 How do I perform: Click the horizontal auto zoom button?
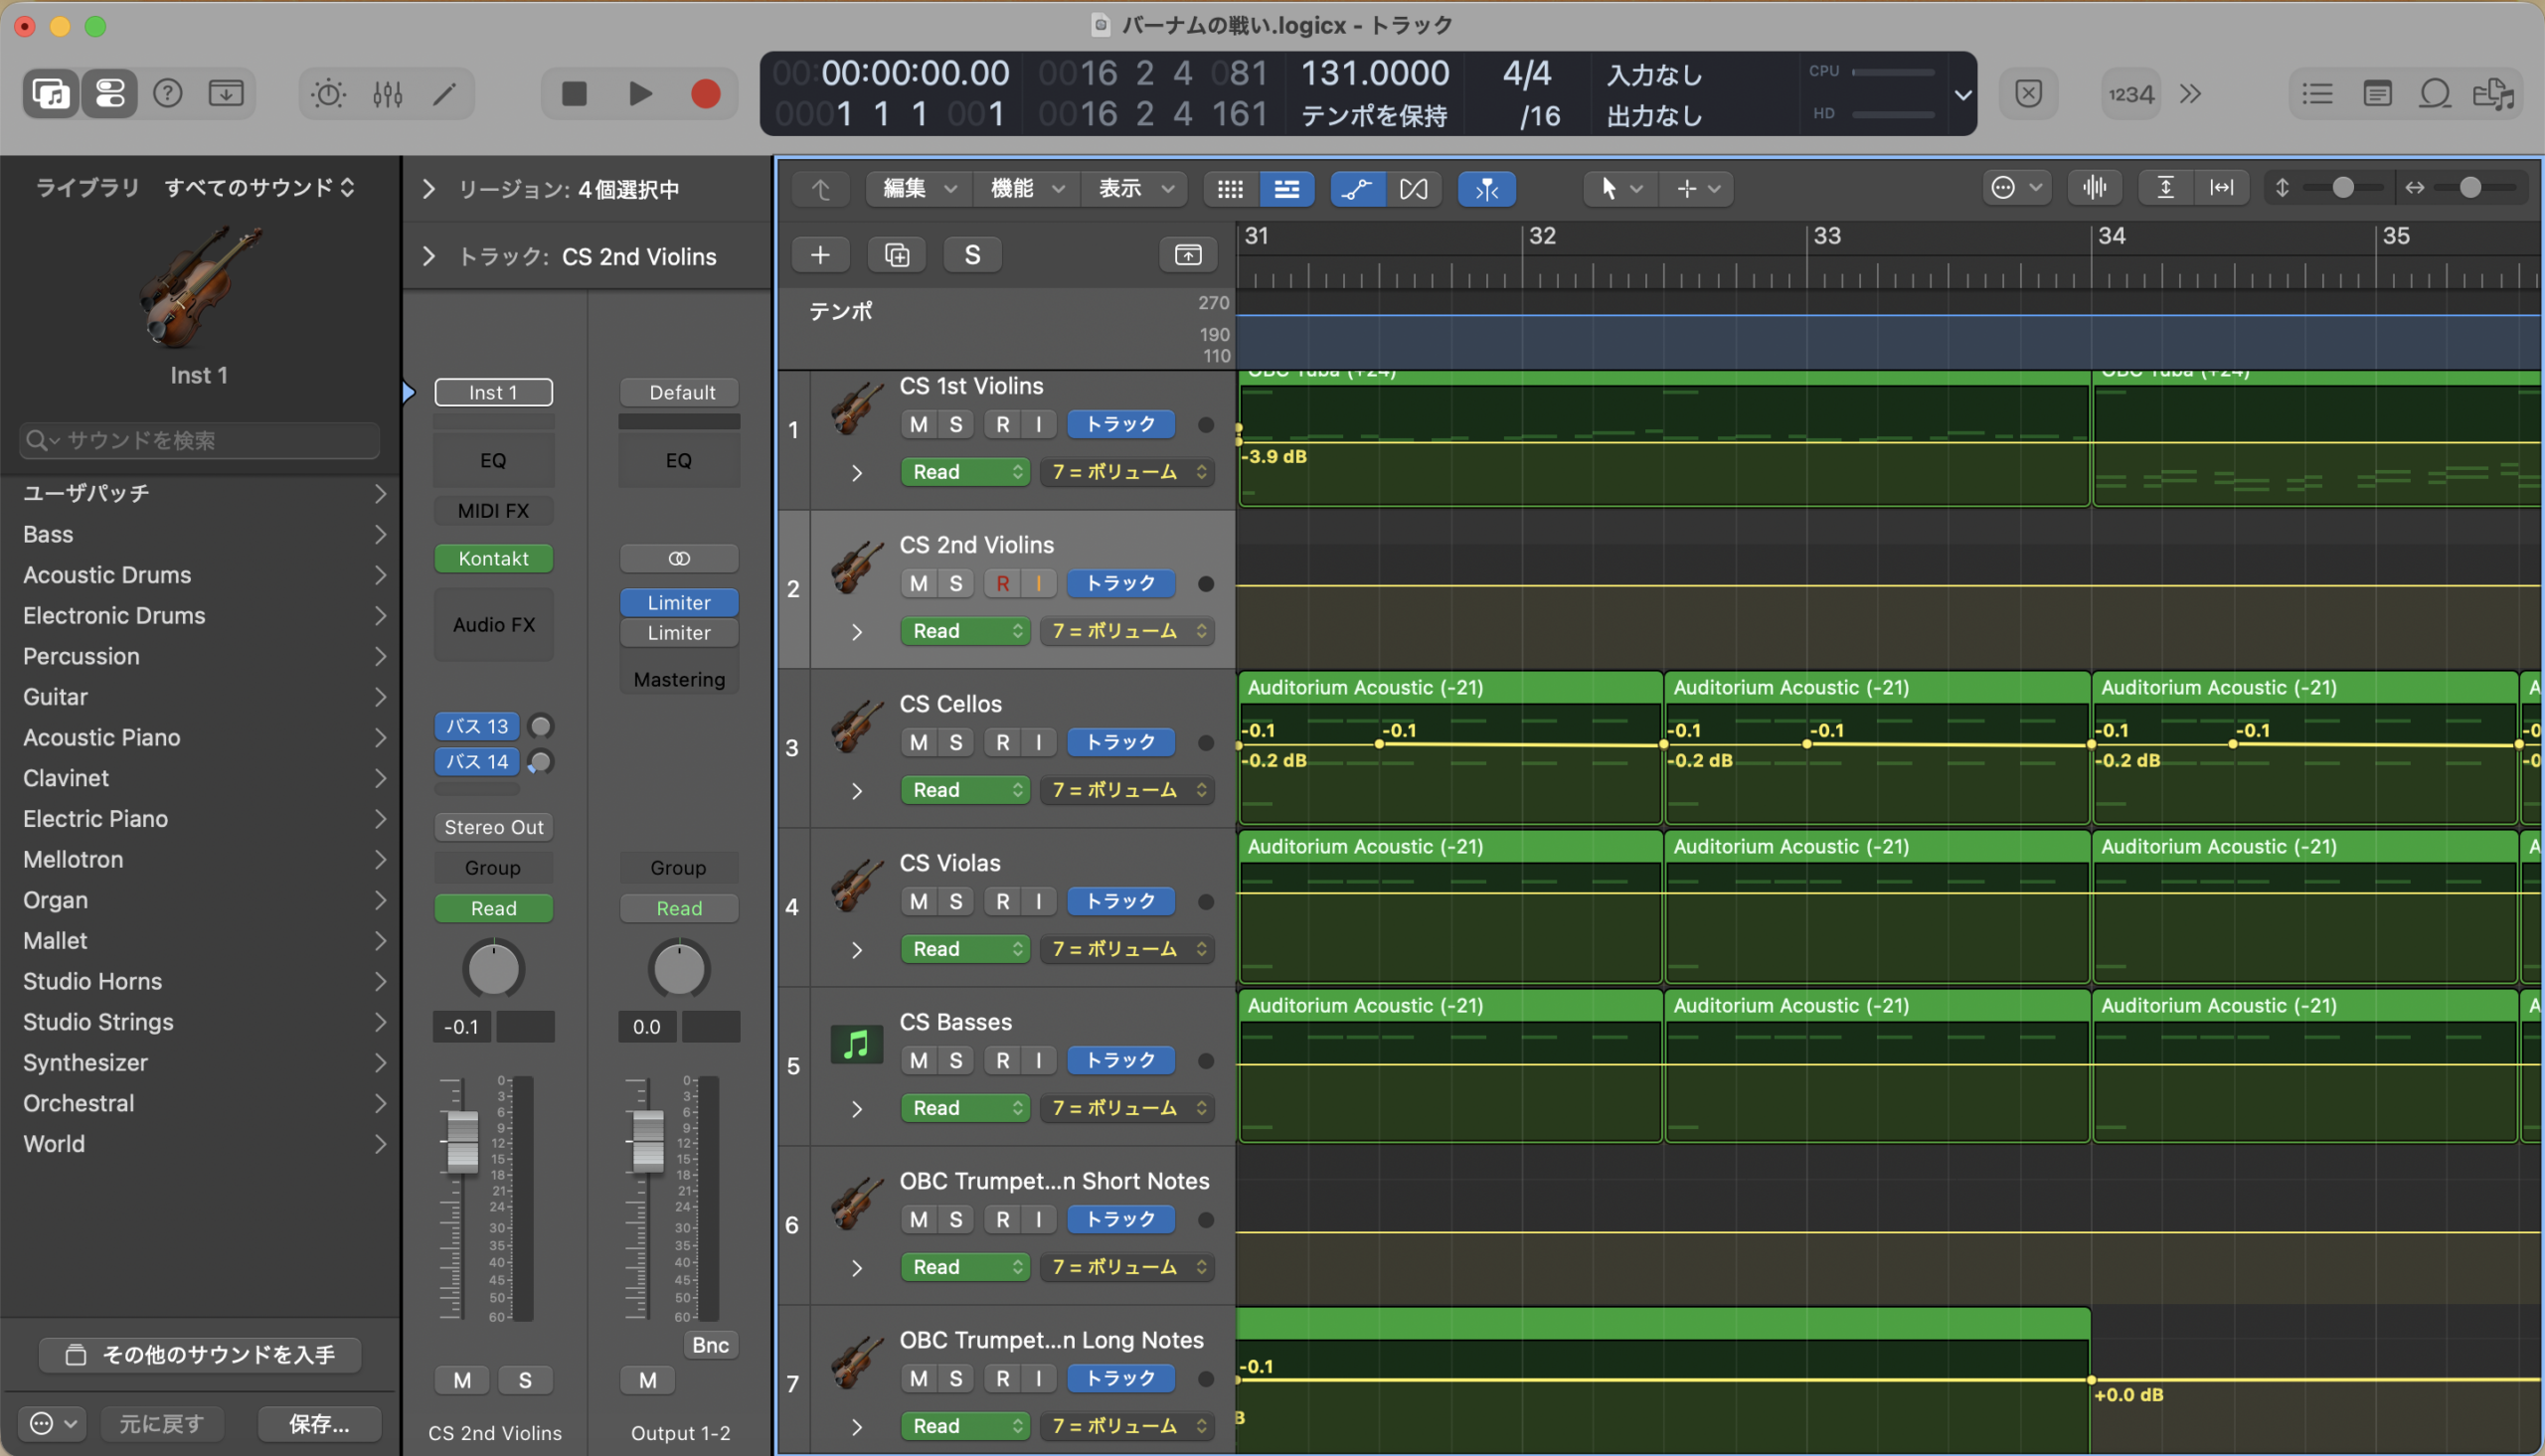(2222, 188)
